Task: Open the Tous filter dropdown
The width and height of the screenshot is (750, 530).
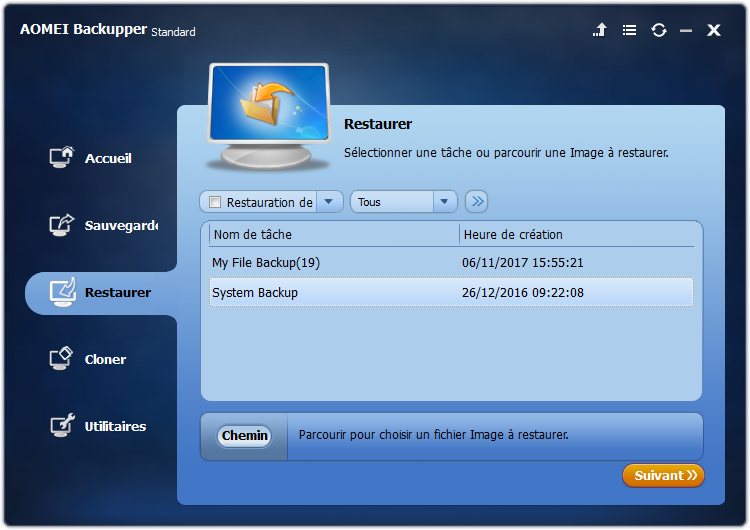Action: [x=404, y=202]
